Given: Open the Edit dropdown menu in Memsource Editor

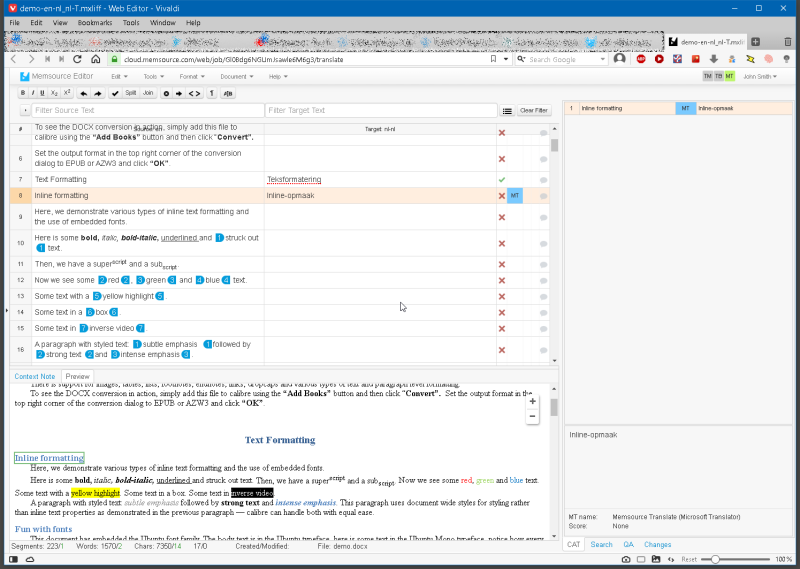Looking at the screenshot, I should 119,77.
